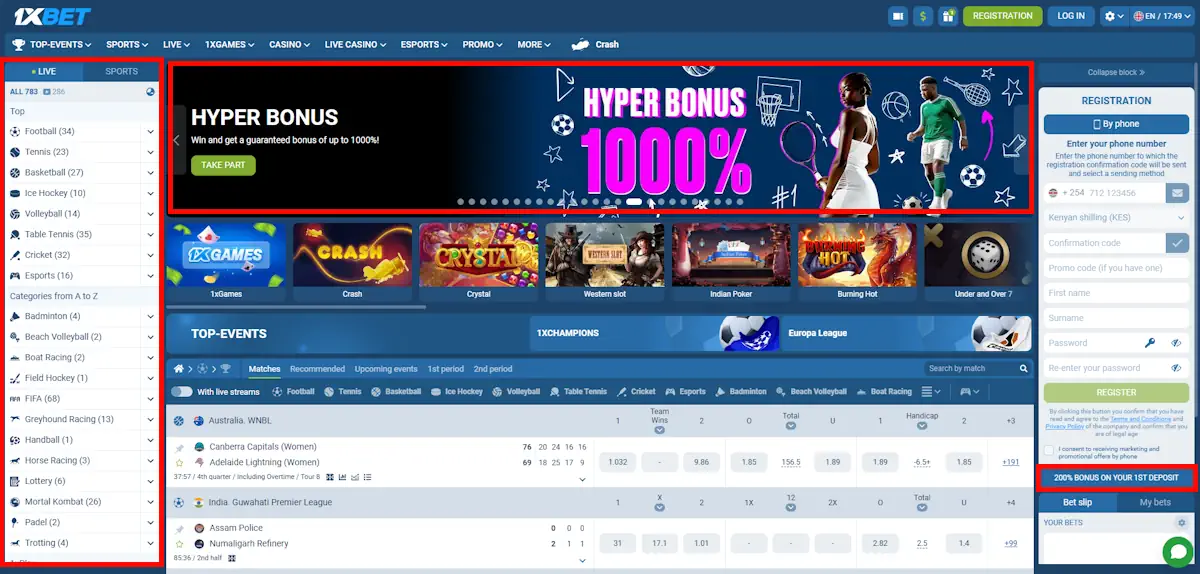1200x574 pixels.
Task: Filter matches by Boat Racing icon
Action: coord(885,392)
